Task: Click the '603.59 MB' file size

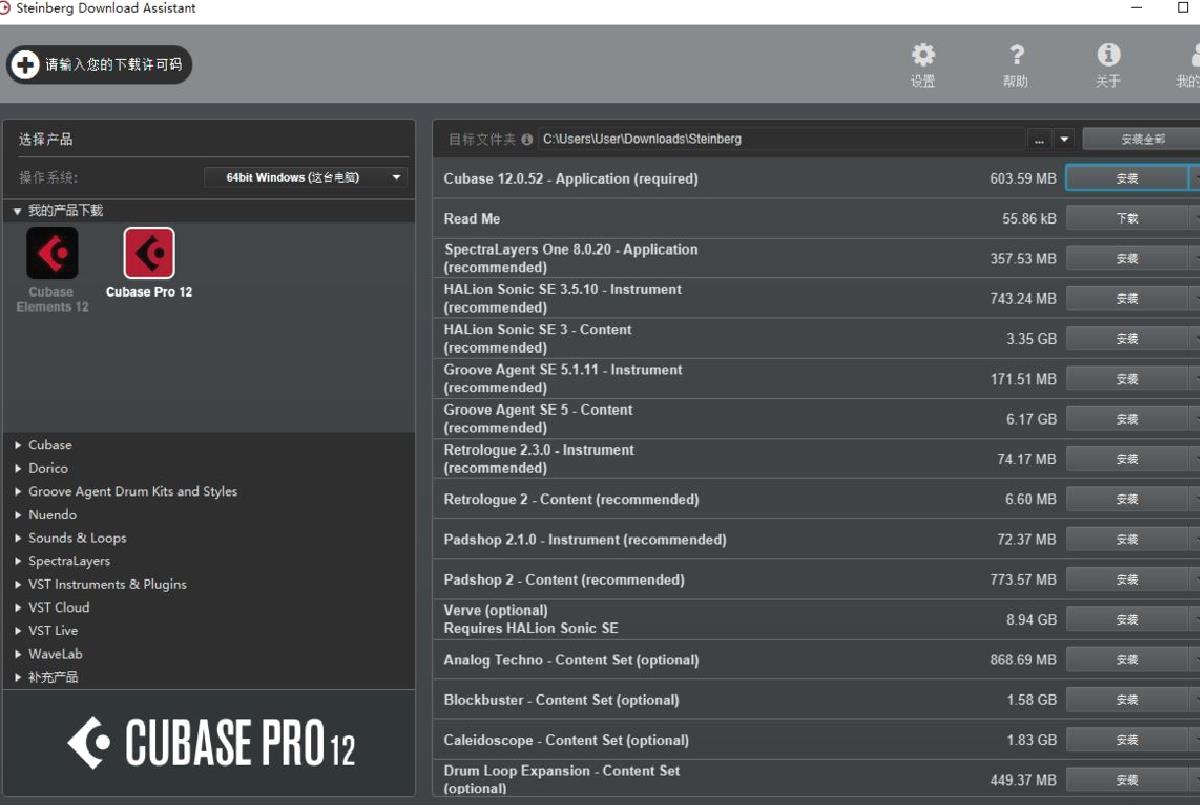Action: click(x=1023, y=179)
